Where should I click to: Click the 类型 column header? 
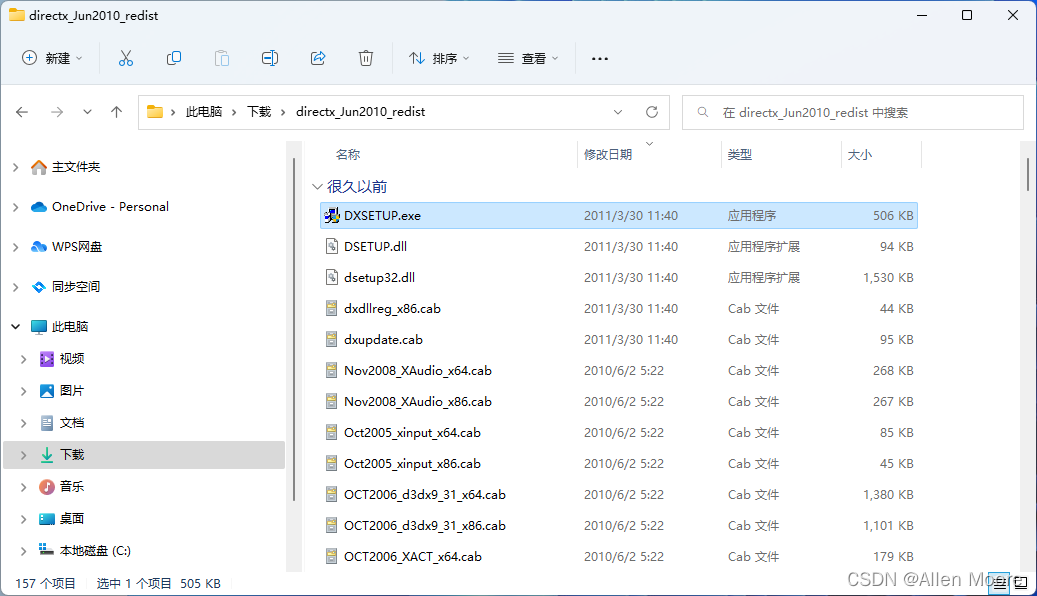click(739, 154)
